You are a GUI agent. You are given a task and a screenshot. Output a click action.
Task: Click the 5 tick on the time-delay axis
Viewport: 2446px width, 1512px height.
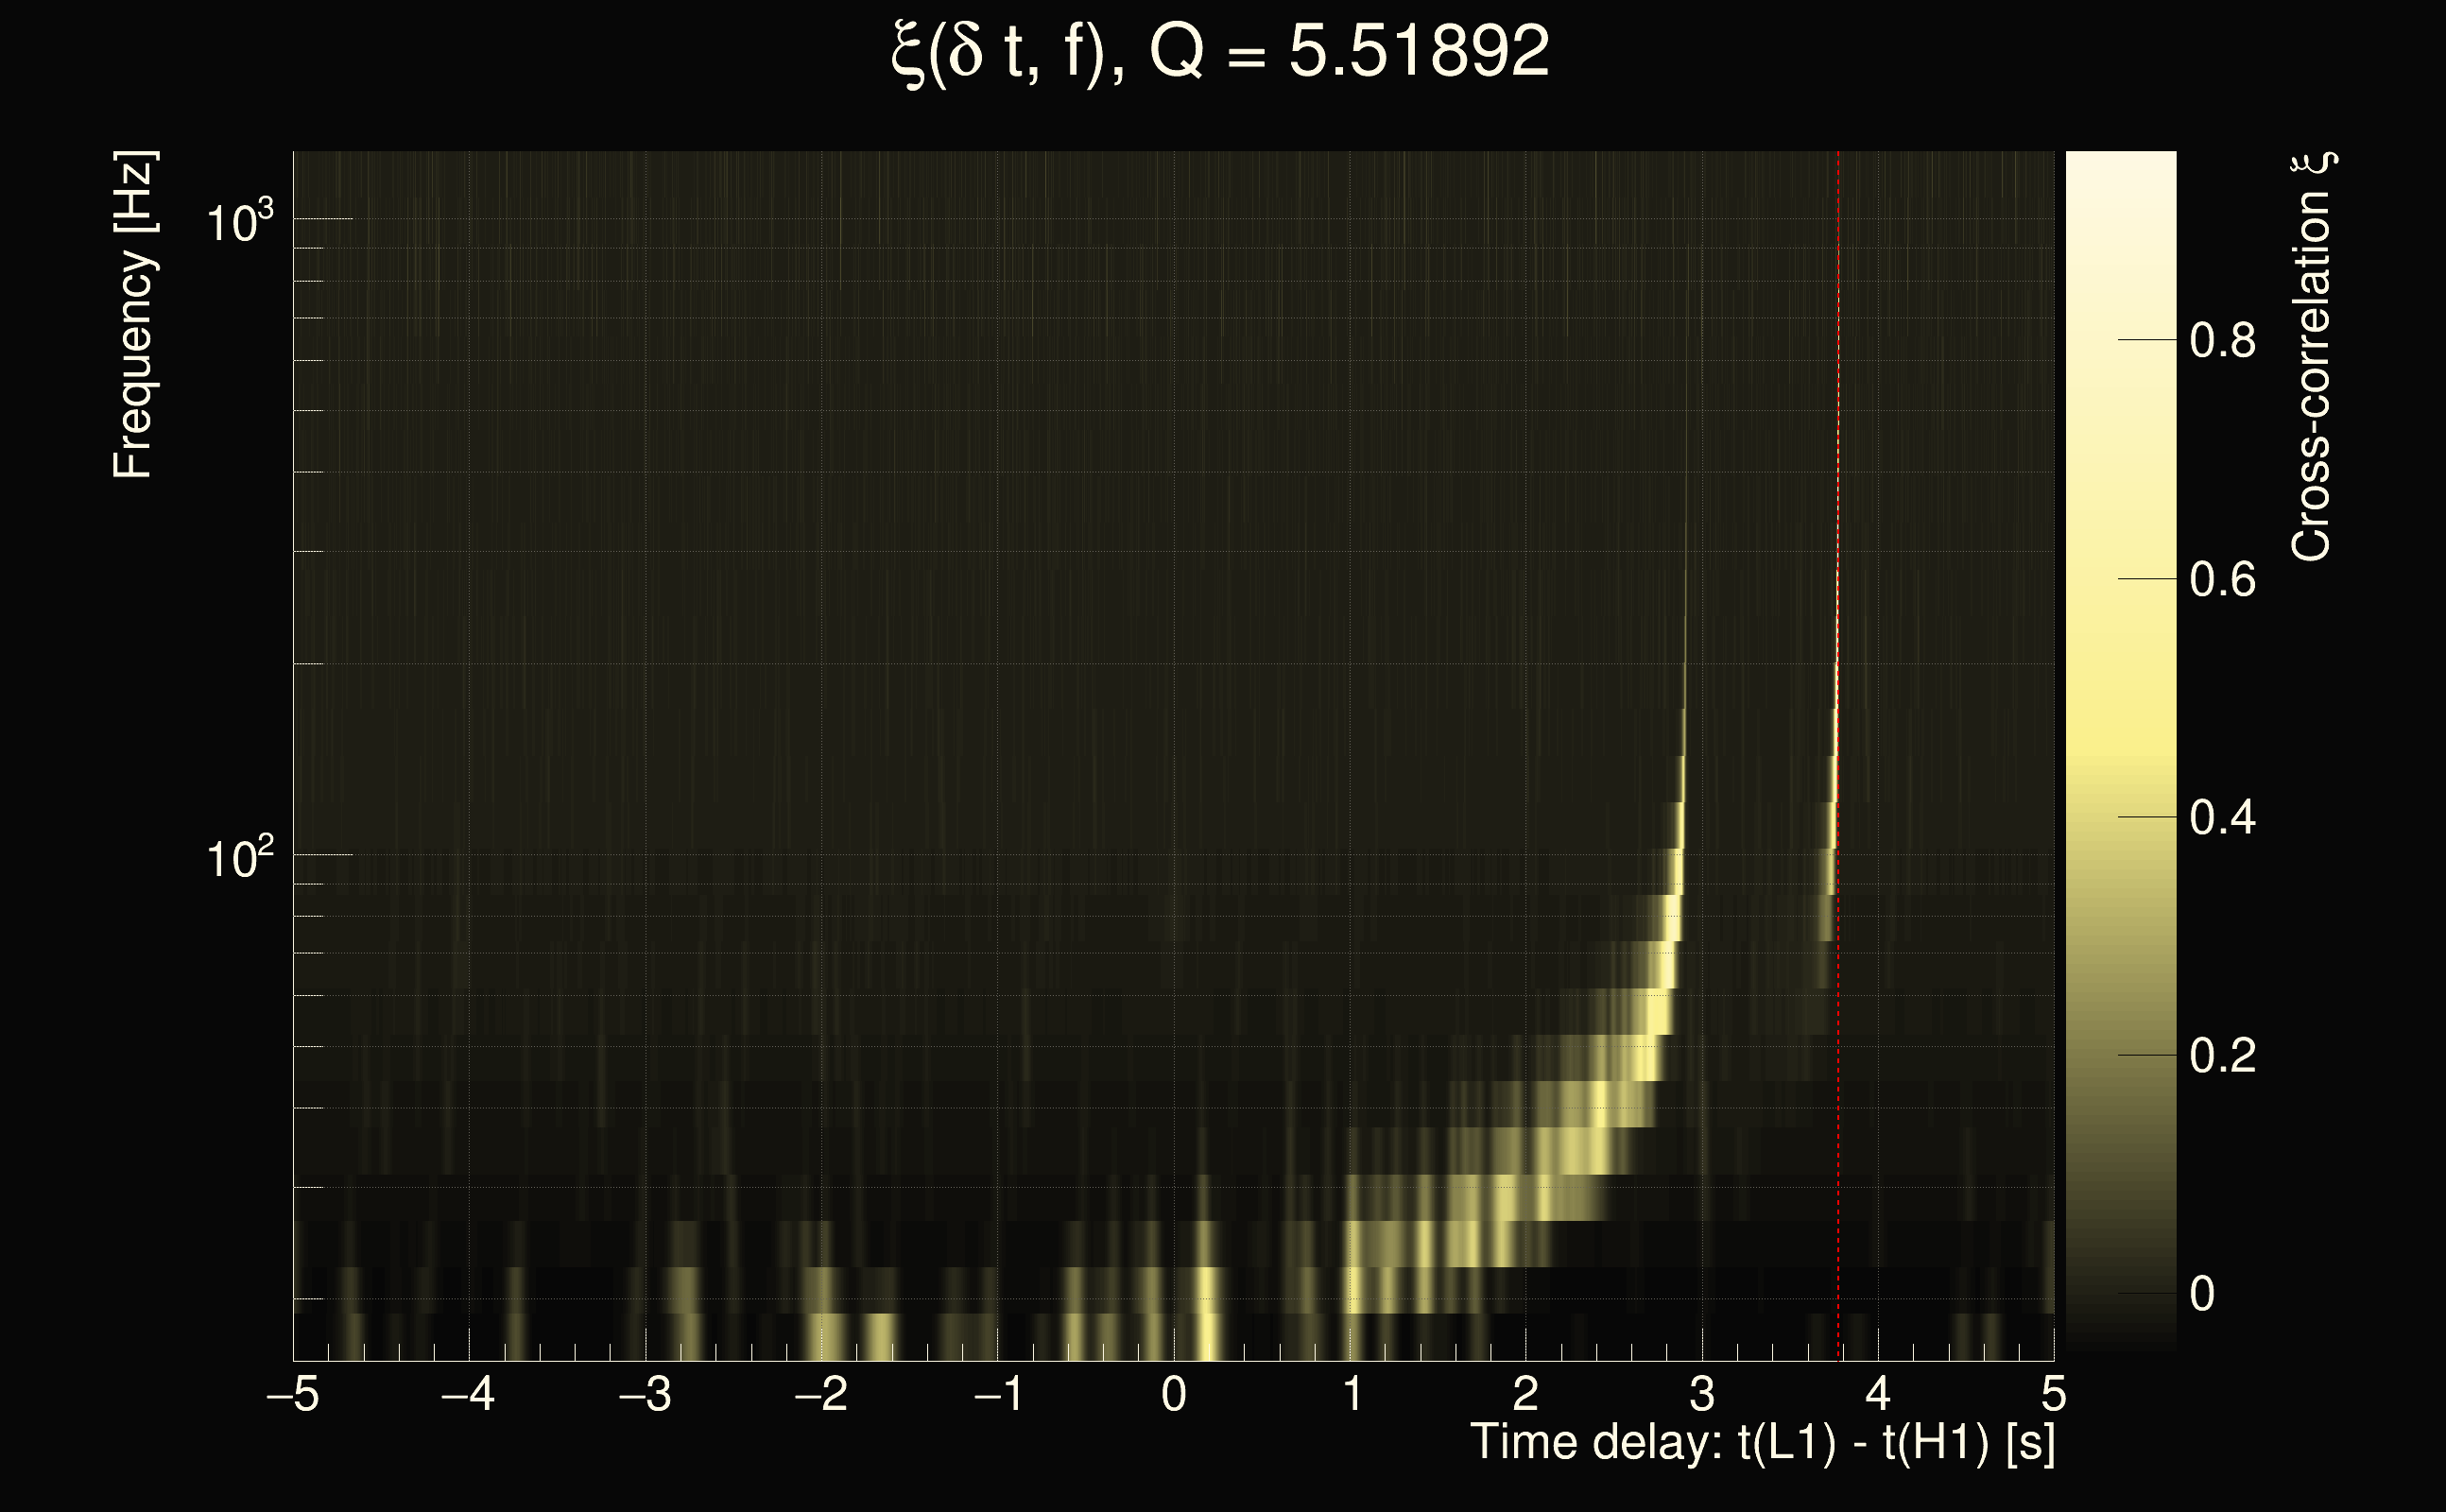[x=2054, y=1394]
